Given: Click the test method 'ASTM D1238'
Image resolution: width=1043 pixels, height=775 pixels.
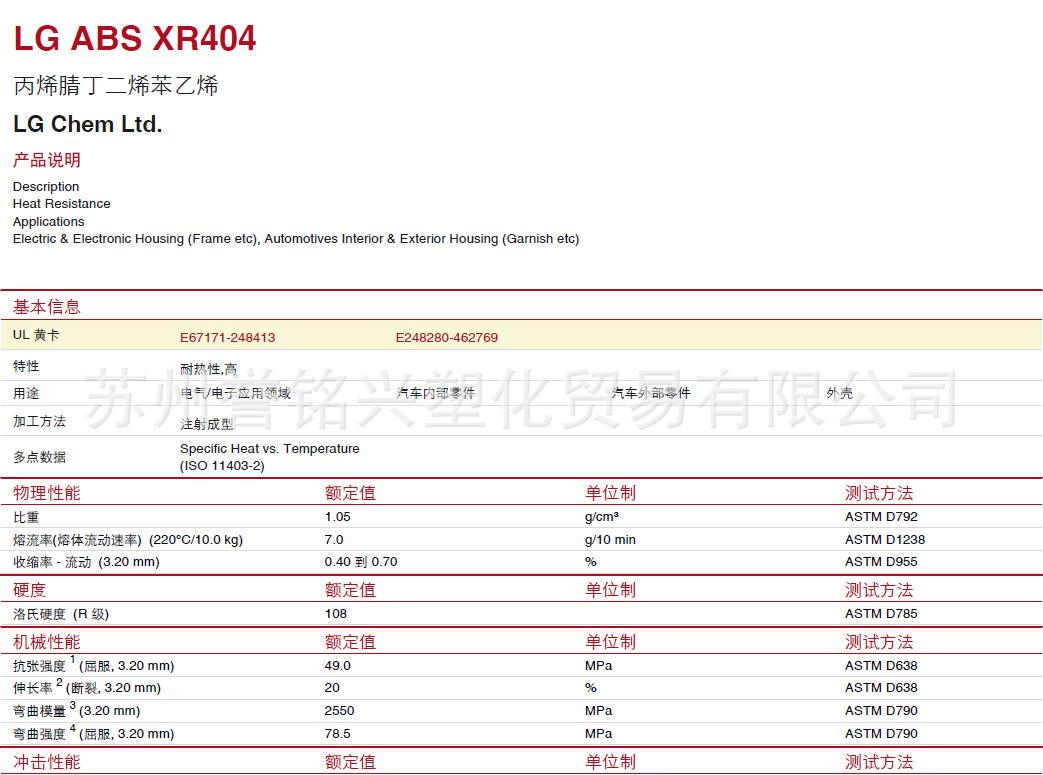Looking at the screenshot, I should (885, 540).
